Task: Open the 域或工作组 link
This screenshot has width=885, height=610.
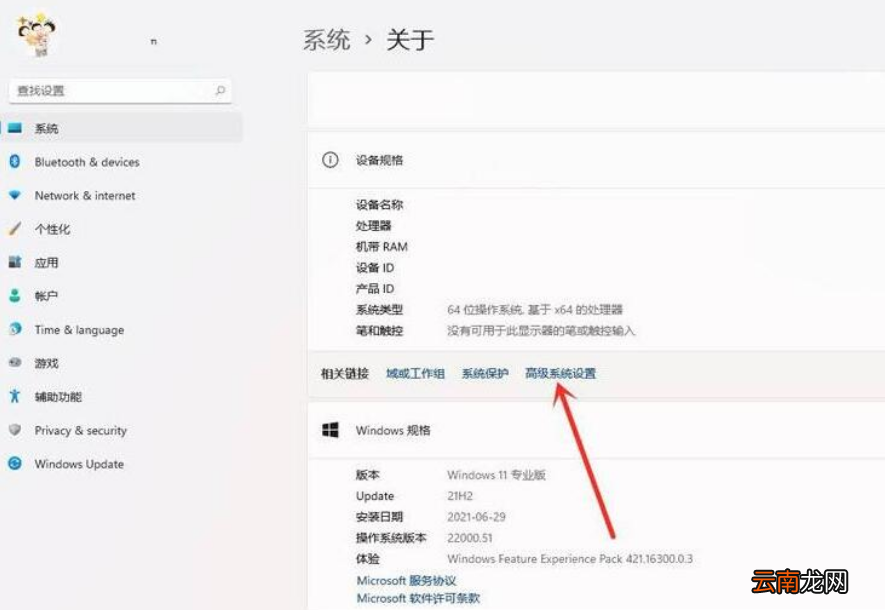Action: (415, 373)
